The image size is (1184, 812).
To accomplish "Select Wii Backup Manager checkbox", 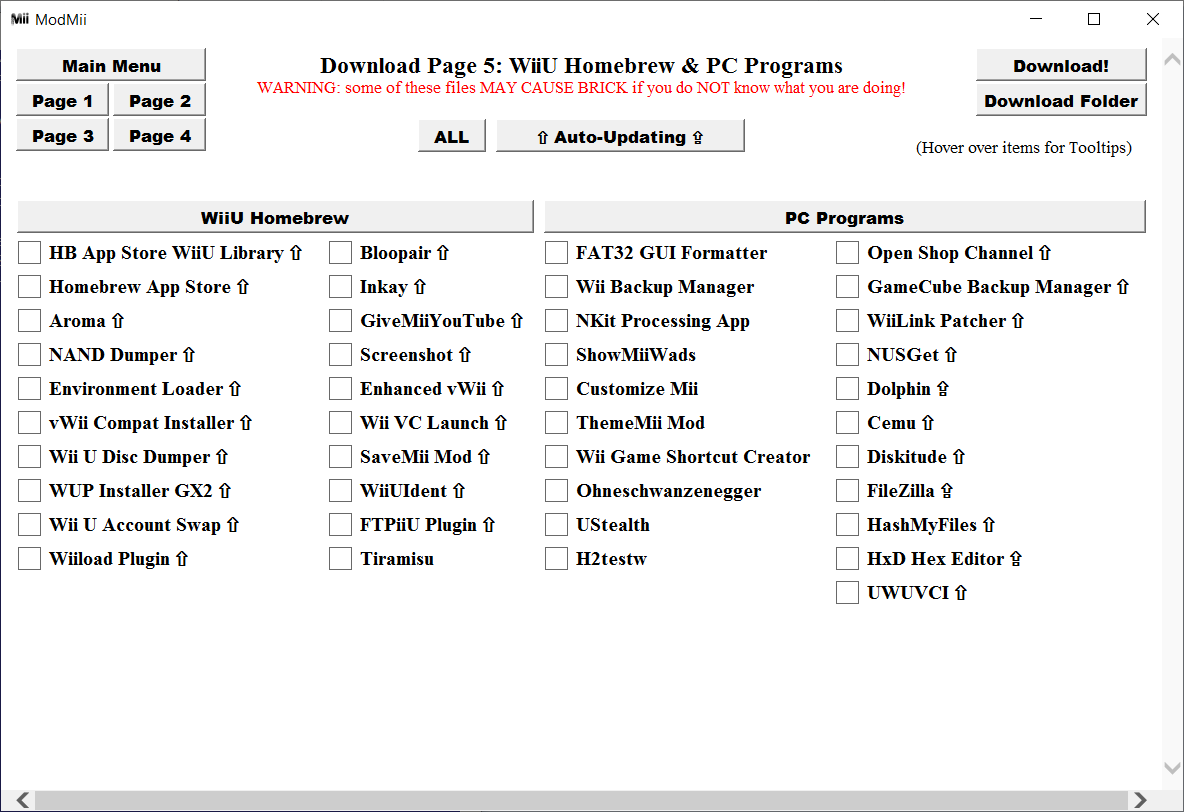I will point(557,287).
